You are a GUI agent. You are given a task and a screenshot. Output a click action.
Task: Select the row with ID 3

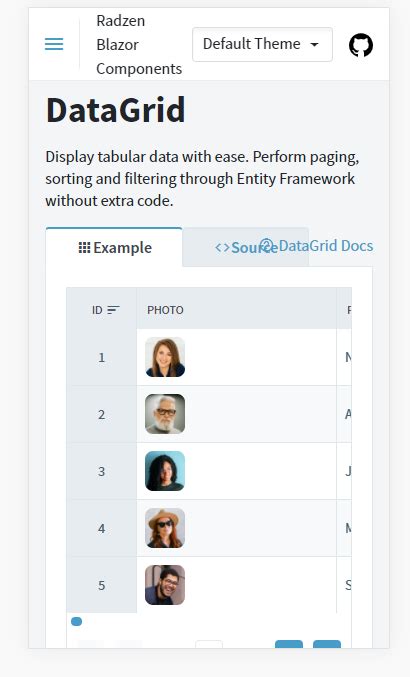tap(209, 471)
